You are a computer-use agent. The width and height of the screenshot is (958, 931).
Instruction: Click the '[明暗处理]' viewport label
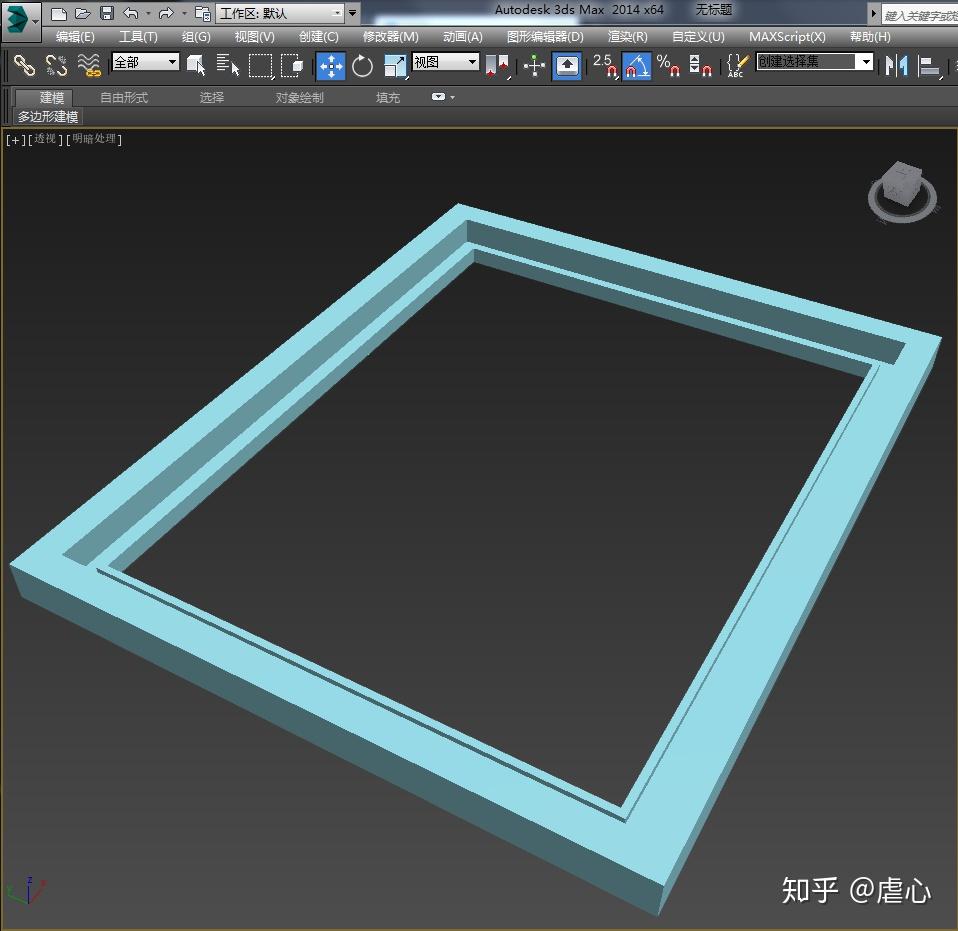(93, 140)
